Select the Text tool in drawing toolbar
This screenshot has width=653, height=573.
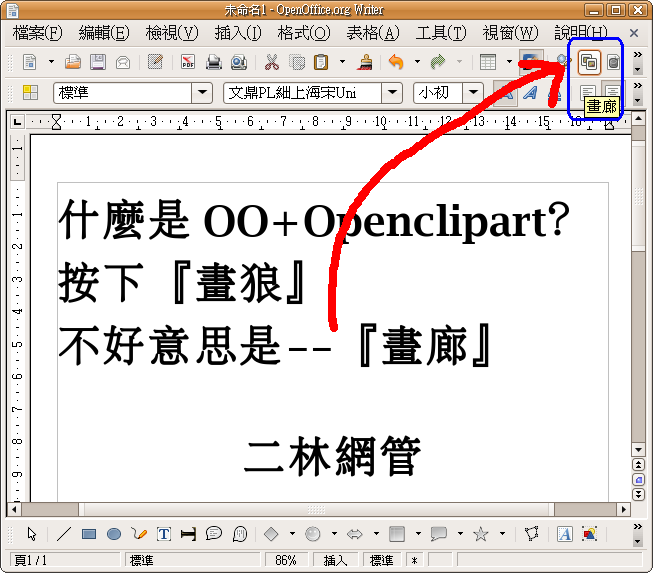pyautogui.click(x=163, y=534)
